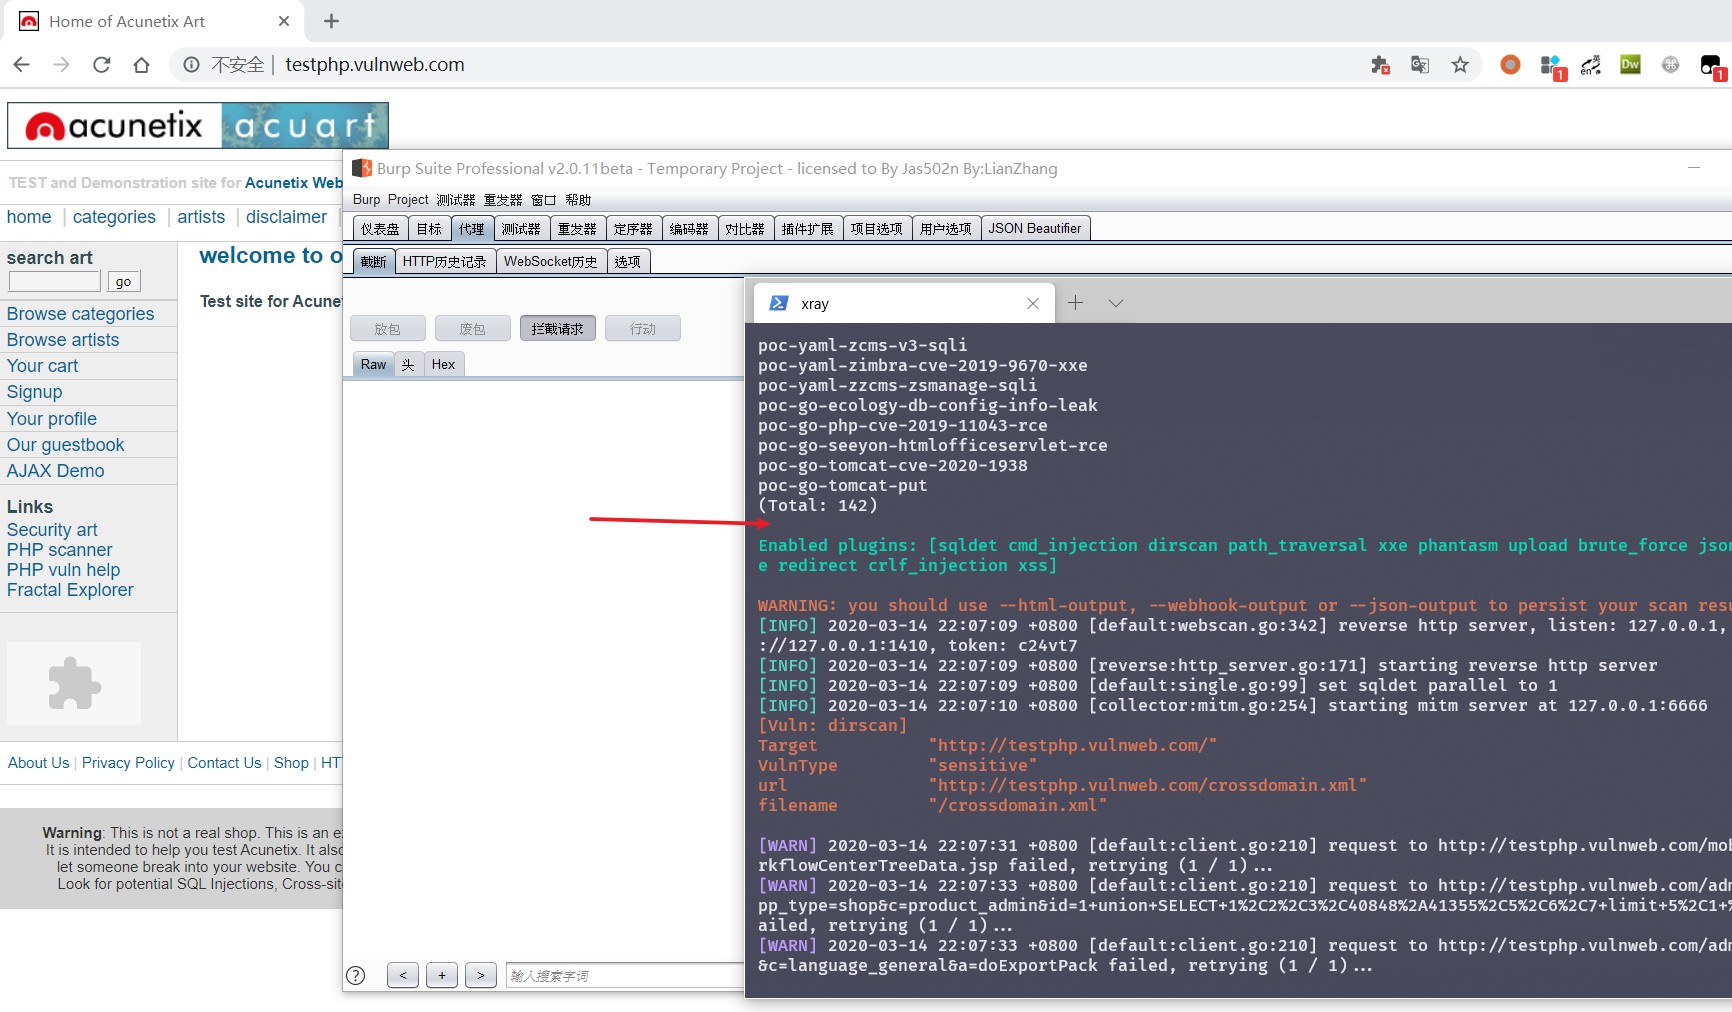Expand the terminal profile dropdown chevron
Image resolution: width=1732 pixels, height=1012 pixels.
pyautogui.click(x=1116, y=303)
